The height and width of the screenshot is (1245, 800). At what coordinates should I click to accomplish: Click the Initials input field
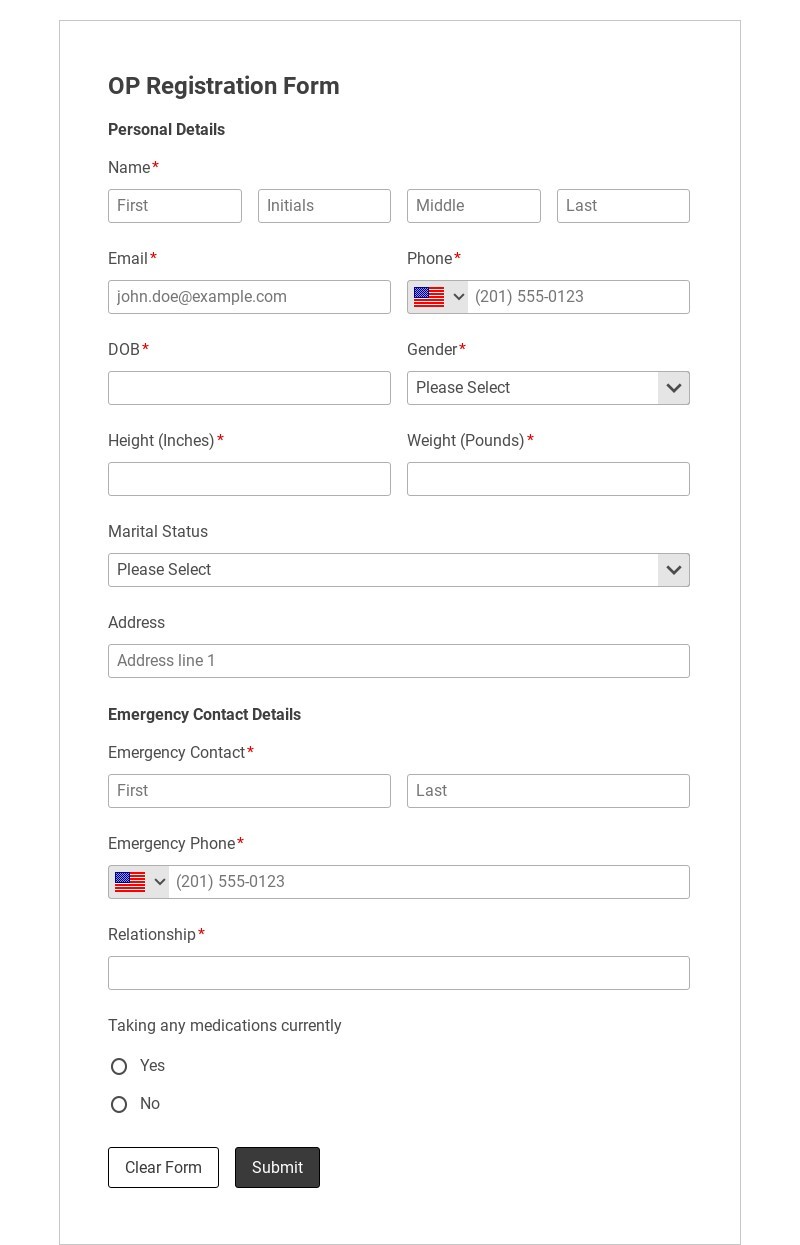(324, 206)
